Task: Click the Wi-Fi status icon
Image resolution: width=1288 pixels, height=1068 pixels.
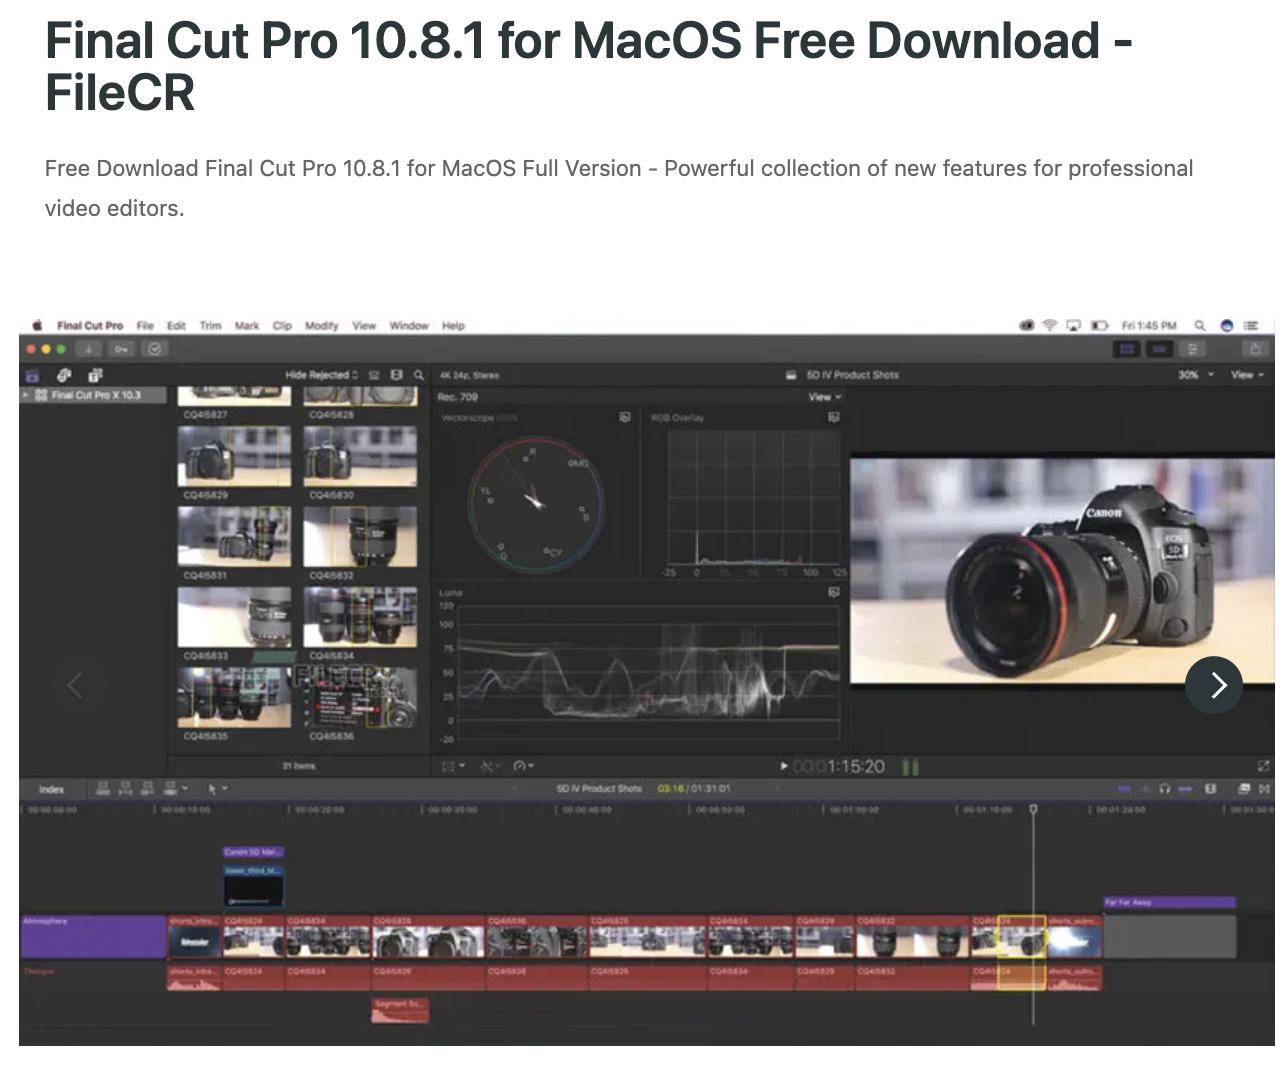Action: coord(1049,326)
